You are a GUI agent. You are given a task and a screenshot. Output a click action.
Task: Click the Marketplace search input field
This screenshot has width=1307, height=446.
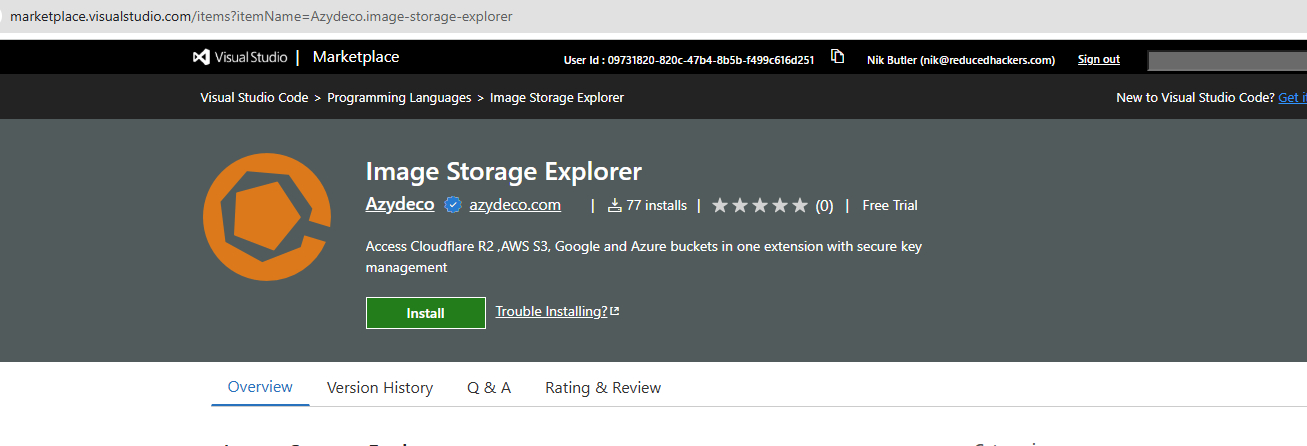1226,61
